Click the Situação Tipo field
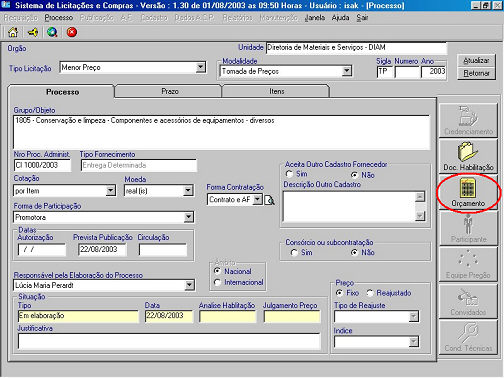Viewport: 504px width, 378px height. pos(78,316)
